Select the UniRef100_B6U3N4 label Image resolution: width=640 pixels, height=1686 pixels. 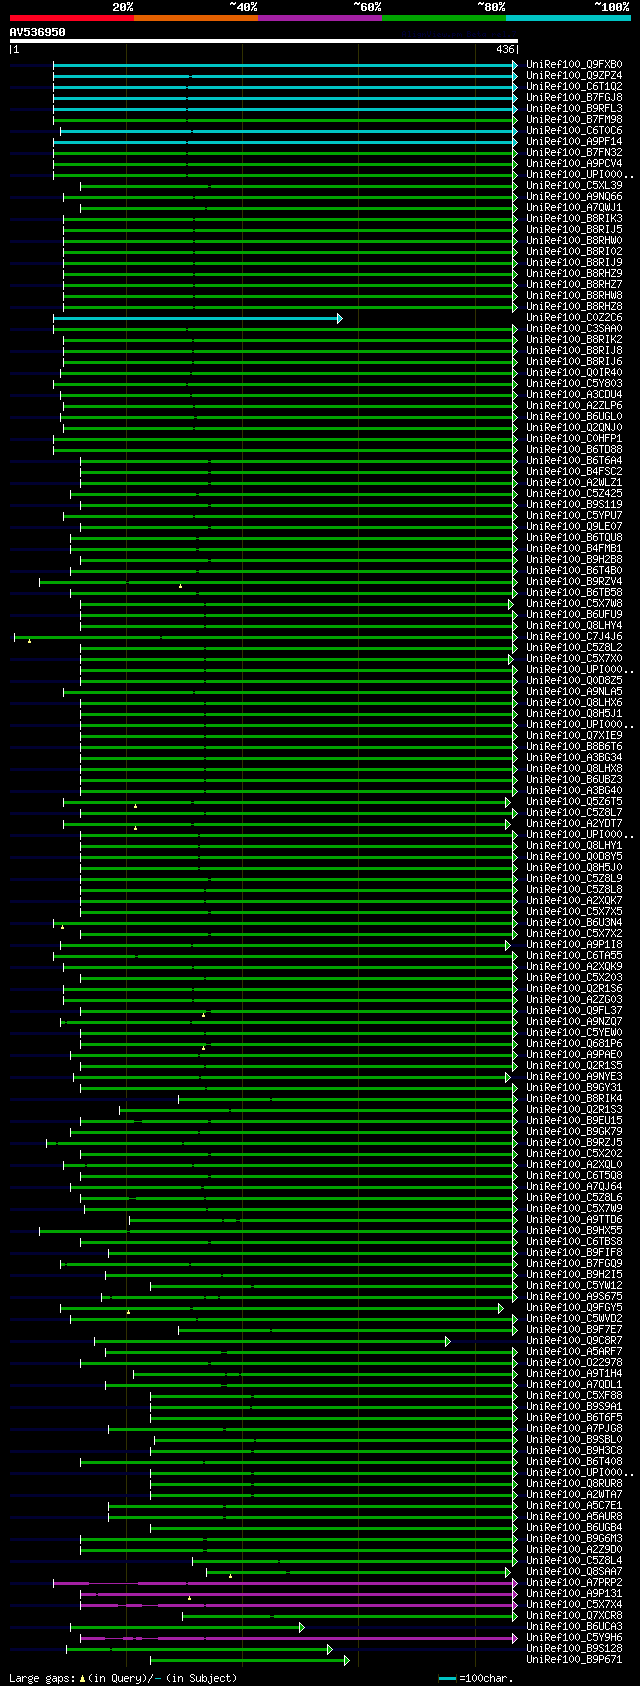[x=574, y=923]
